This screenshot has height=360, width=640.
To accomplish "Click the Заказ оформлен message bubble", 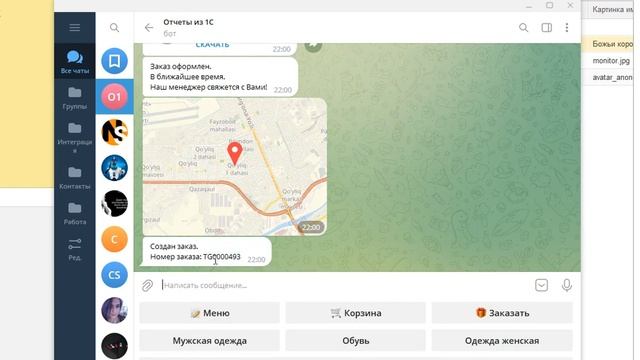I will click(x=220, y=77).
